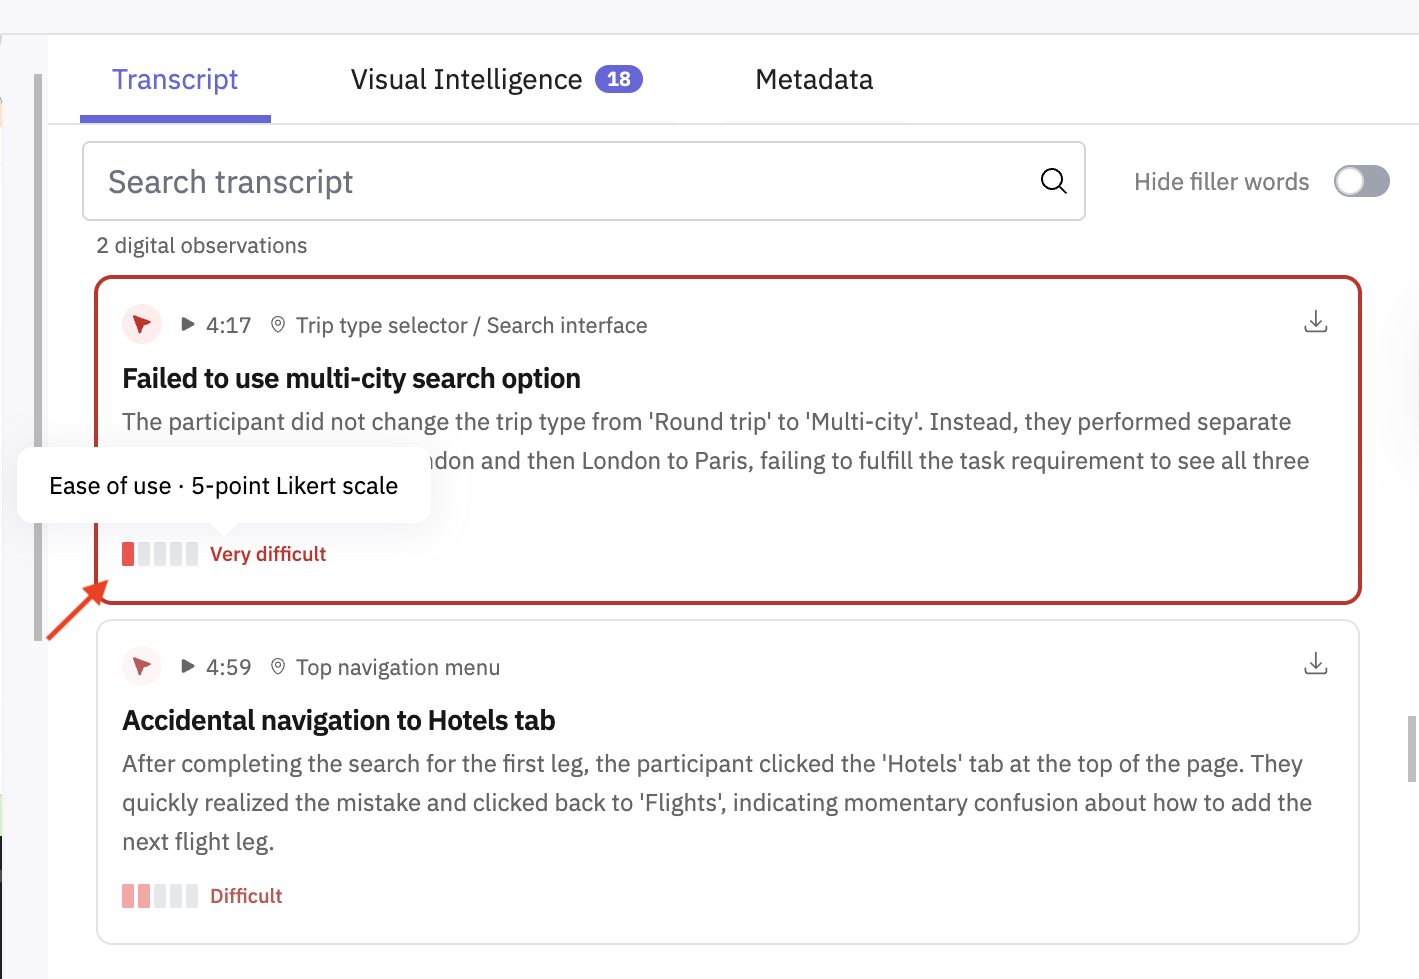Click location pin beside Trip type selector
Image resolution: width=1419 pixels, height=979 pixels.
click(278, 325)
